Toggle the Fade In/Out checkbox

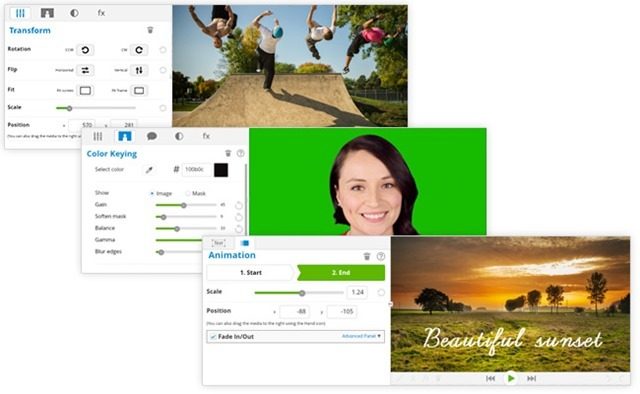point(213,337)
